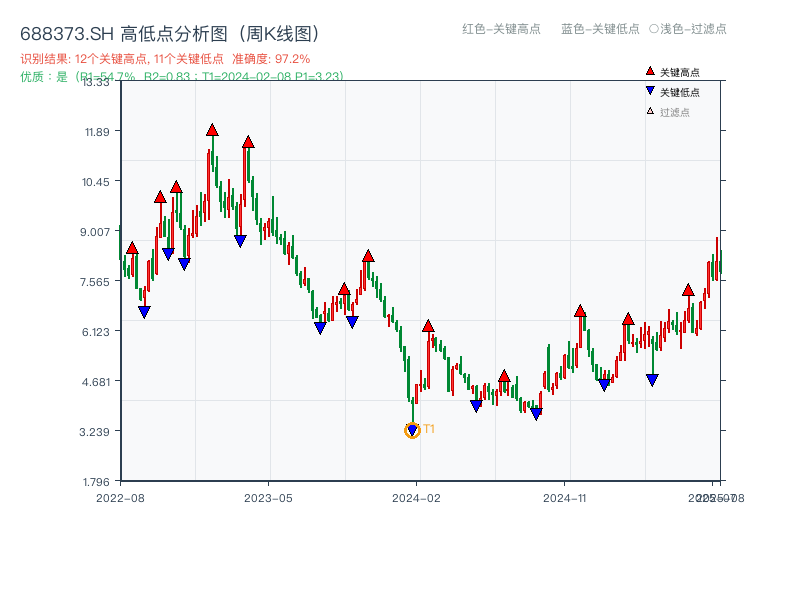This screenshot has height=600, width=800.
Task: Click the 9.007 y-axis label
Action: 95,232
